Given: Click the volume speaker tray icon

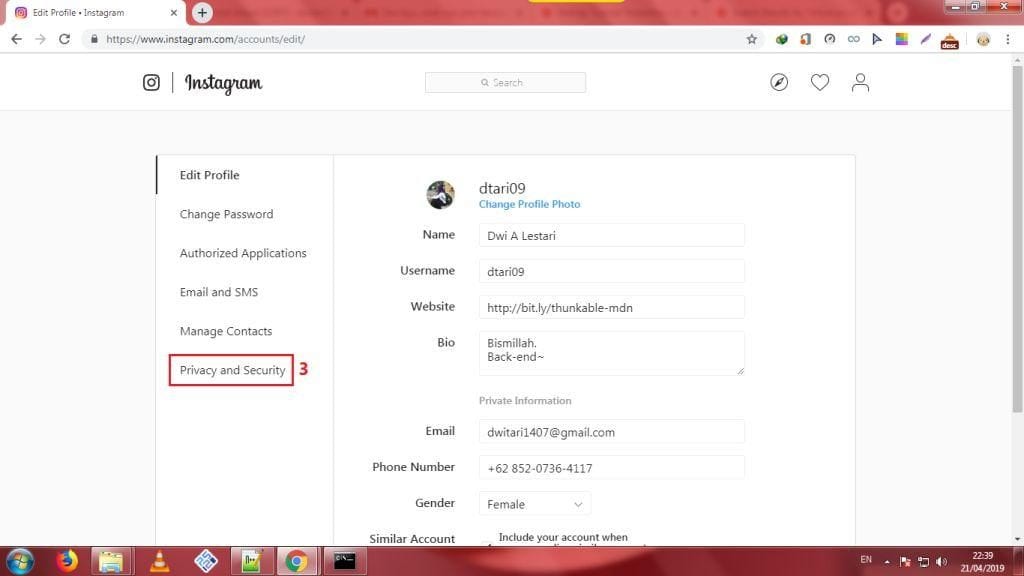Looking at the screenshot, I should pos(941,562).
